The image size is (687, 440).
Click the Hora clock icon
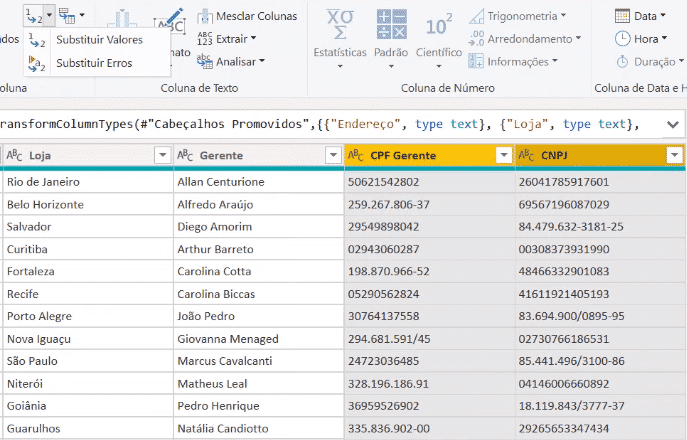622,39
